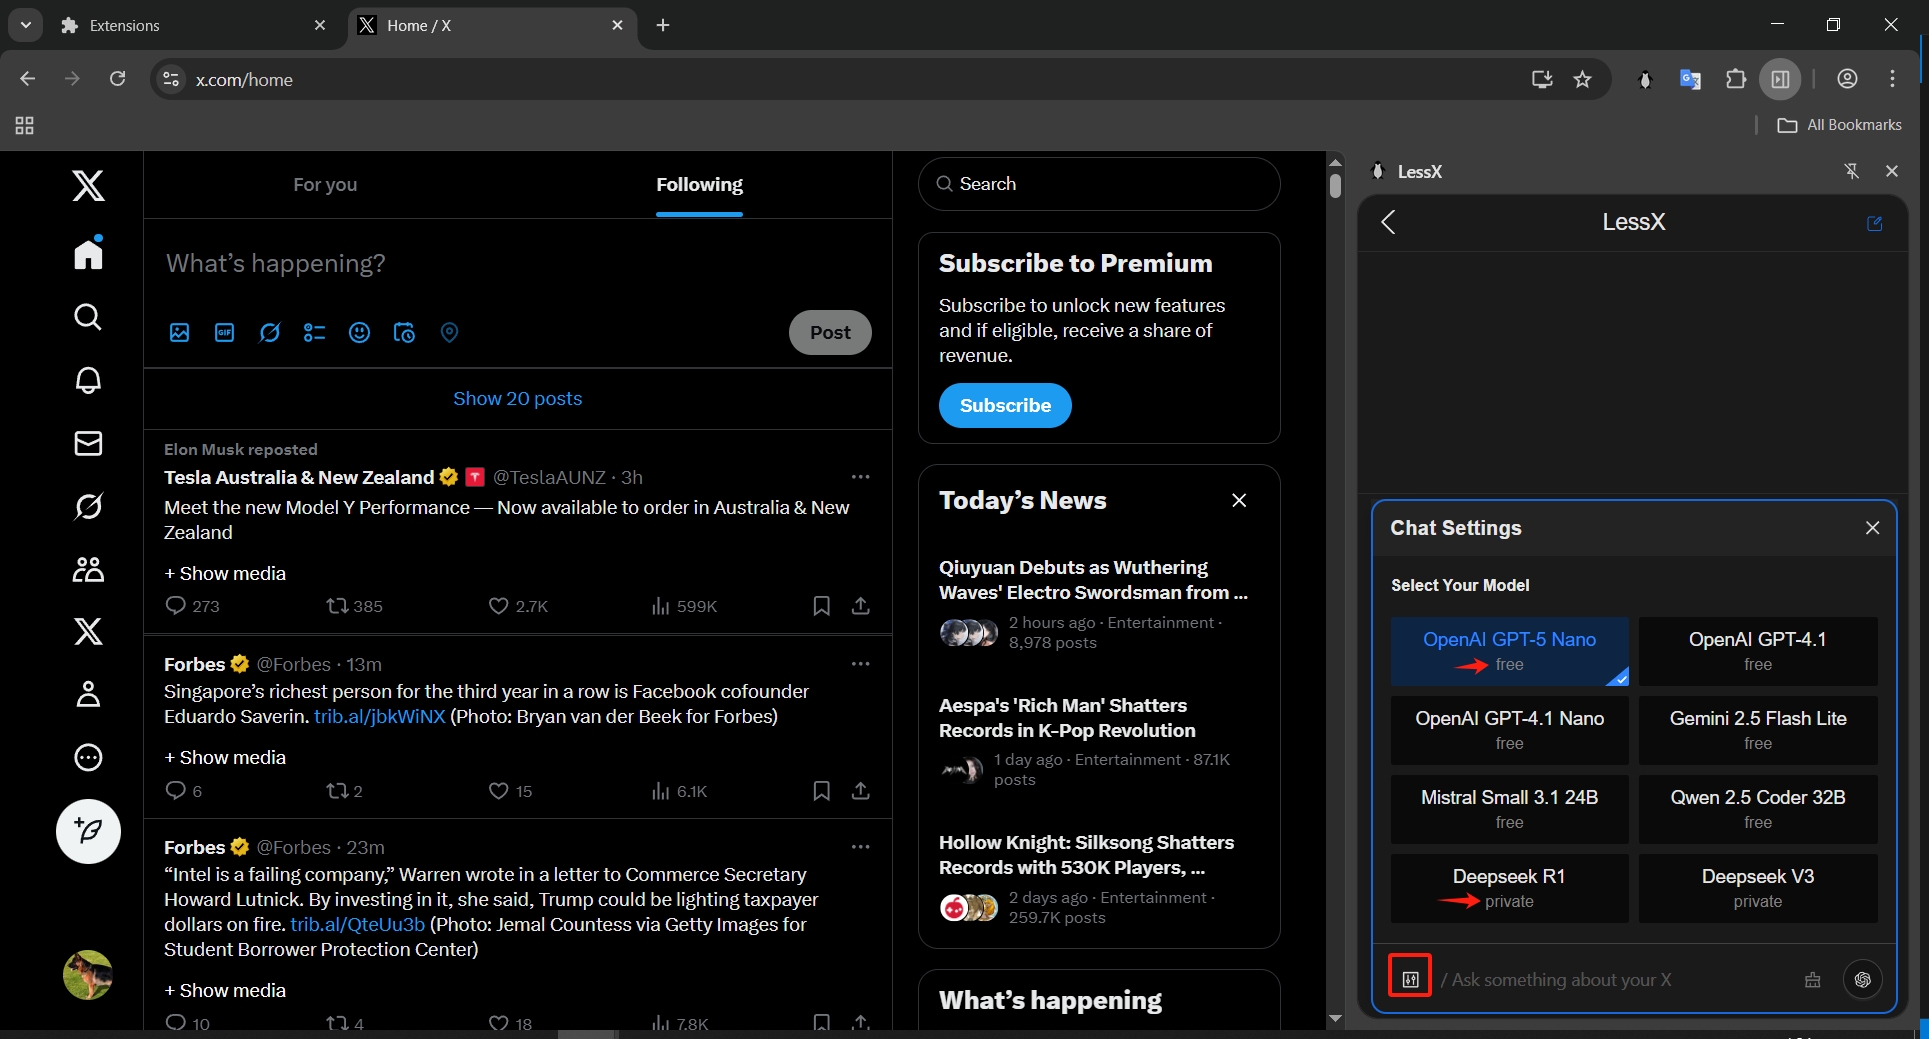Viewport: 1929px width, 1039px height.
Task: Repost the Tesla Australia post
Action: click(354, 606)
